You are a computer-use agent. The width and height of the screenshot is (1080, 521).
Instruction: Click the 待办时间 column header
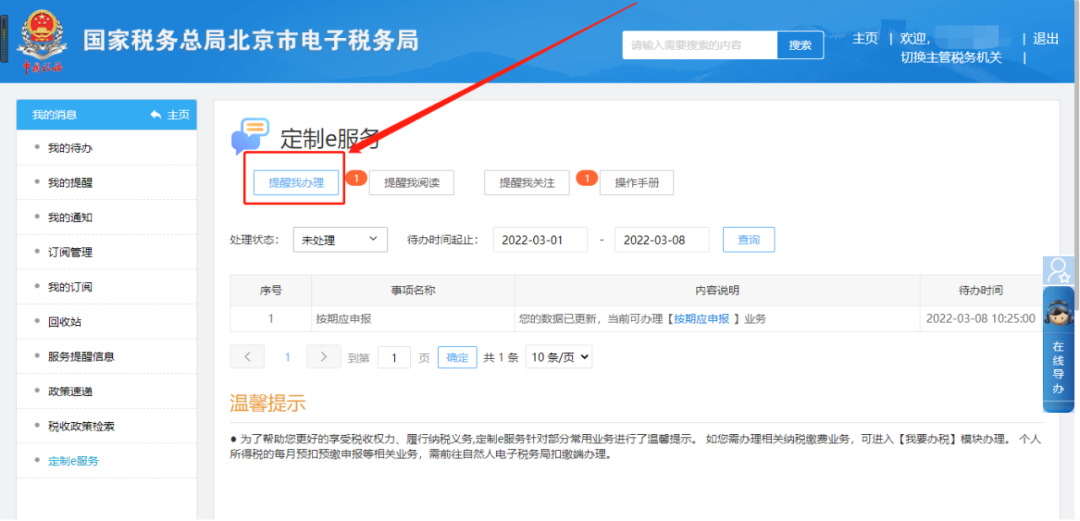[x=981, y=290]
